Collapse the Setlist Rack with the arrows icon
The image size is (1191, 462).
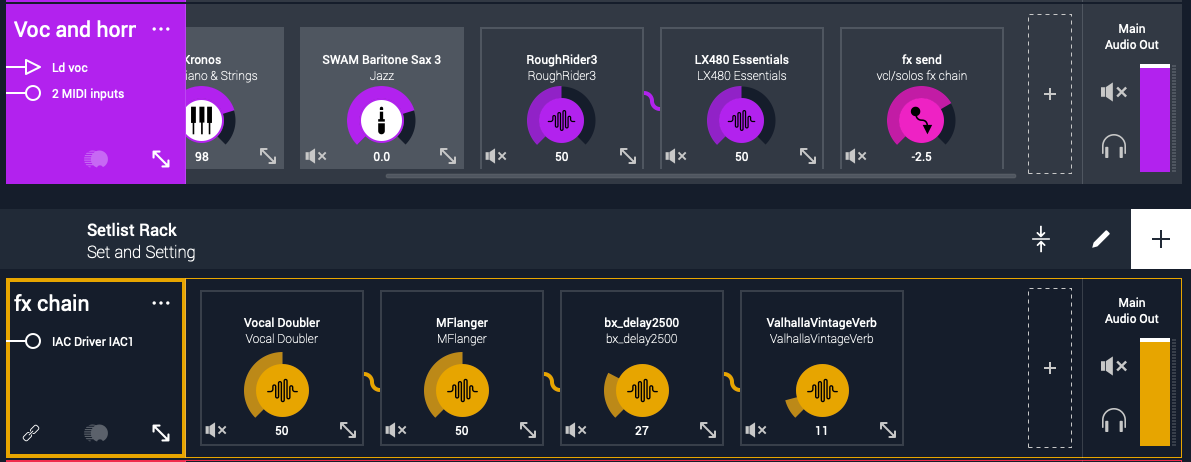point(1041,239)
